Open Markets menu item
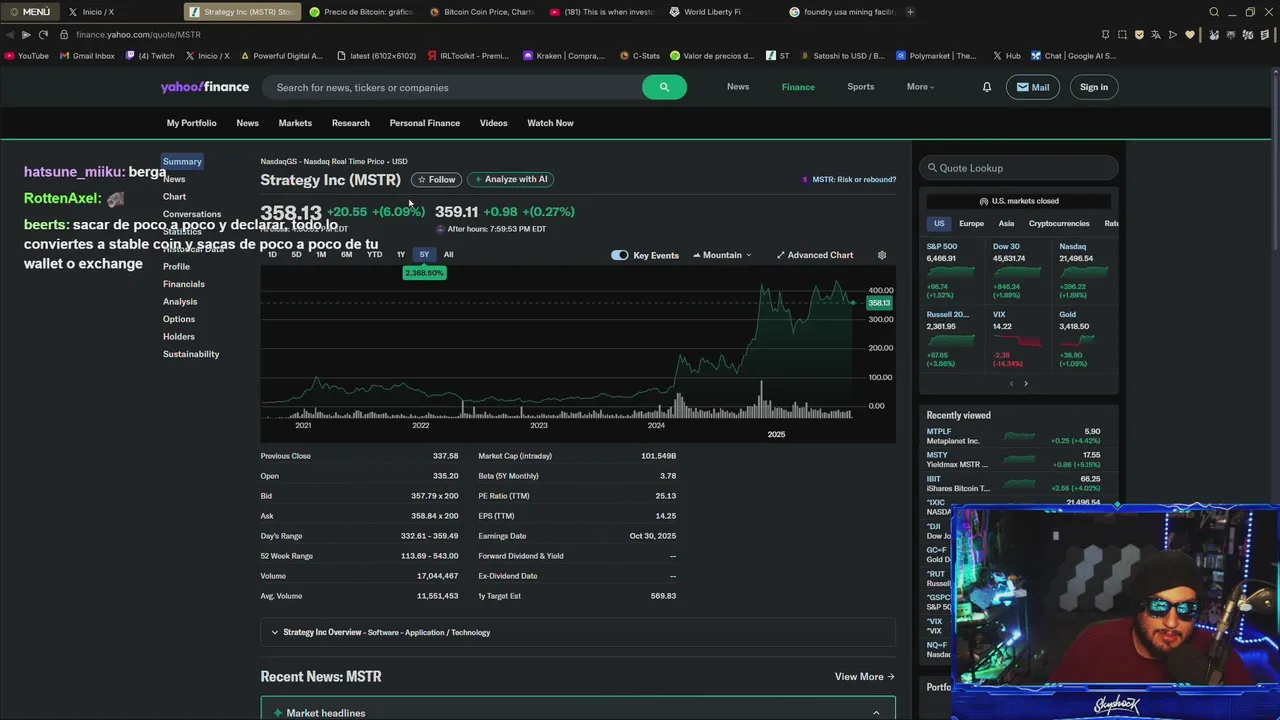The width and height of the screenshot is (1280, 720). click(295, 123)
